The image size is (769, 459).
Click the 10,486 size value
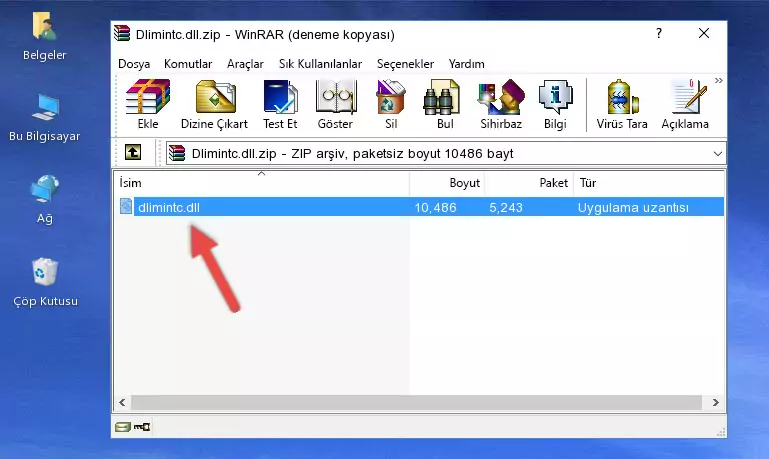436,207
